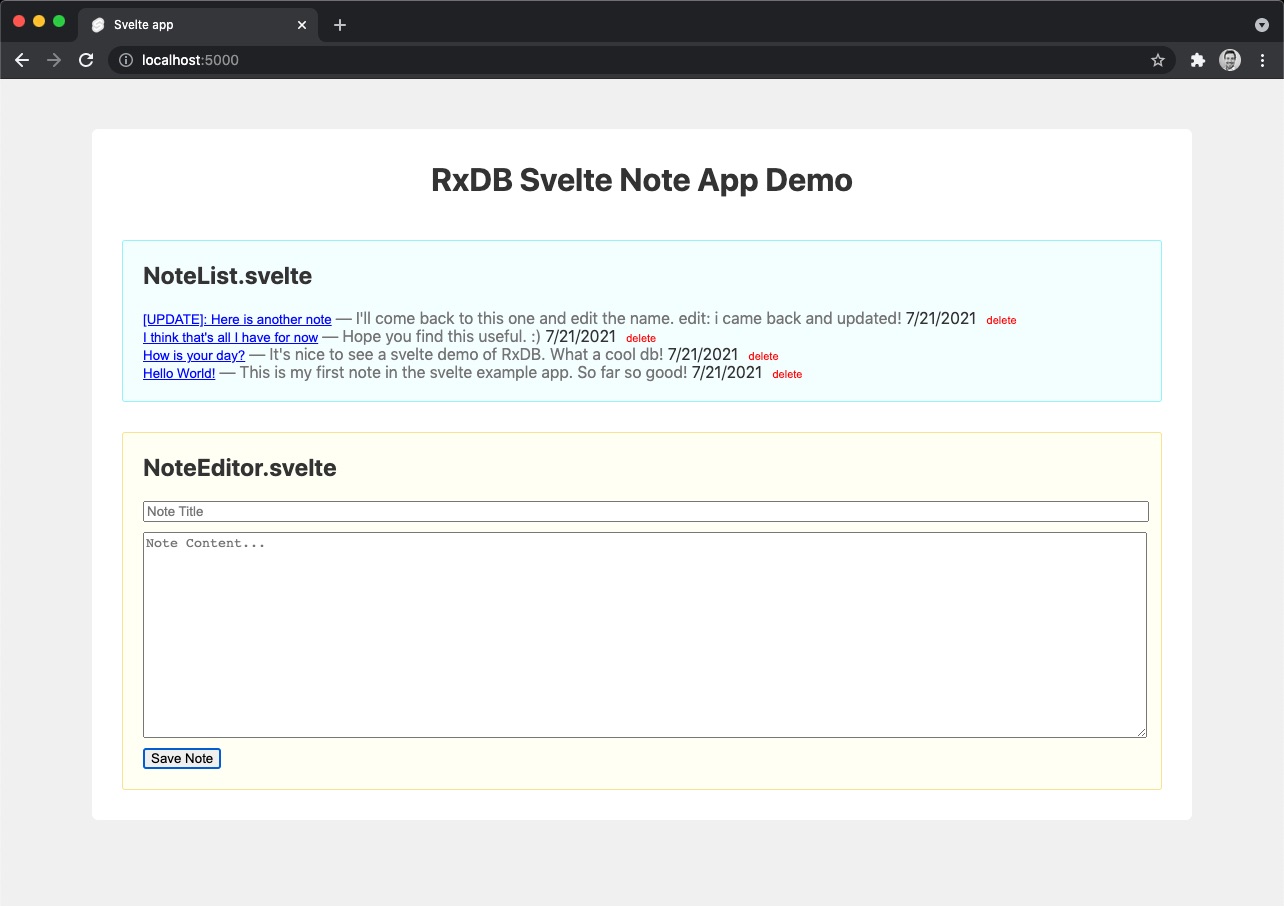This screenshot has width=1284, height=906.
Task: Open the 'I think that's all I have for now' note
Action: pyautogui.click(x=230, y=338)
